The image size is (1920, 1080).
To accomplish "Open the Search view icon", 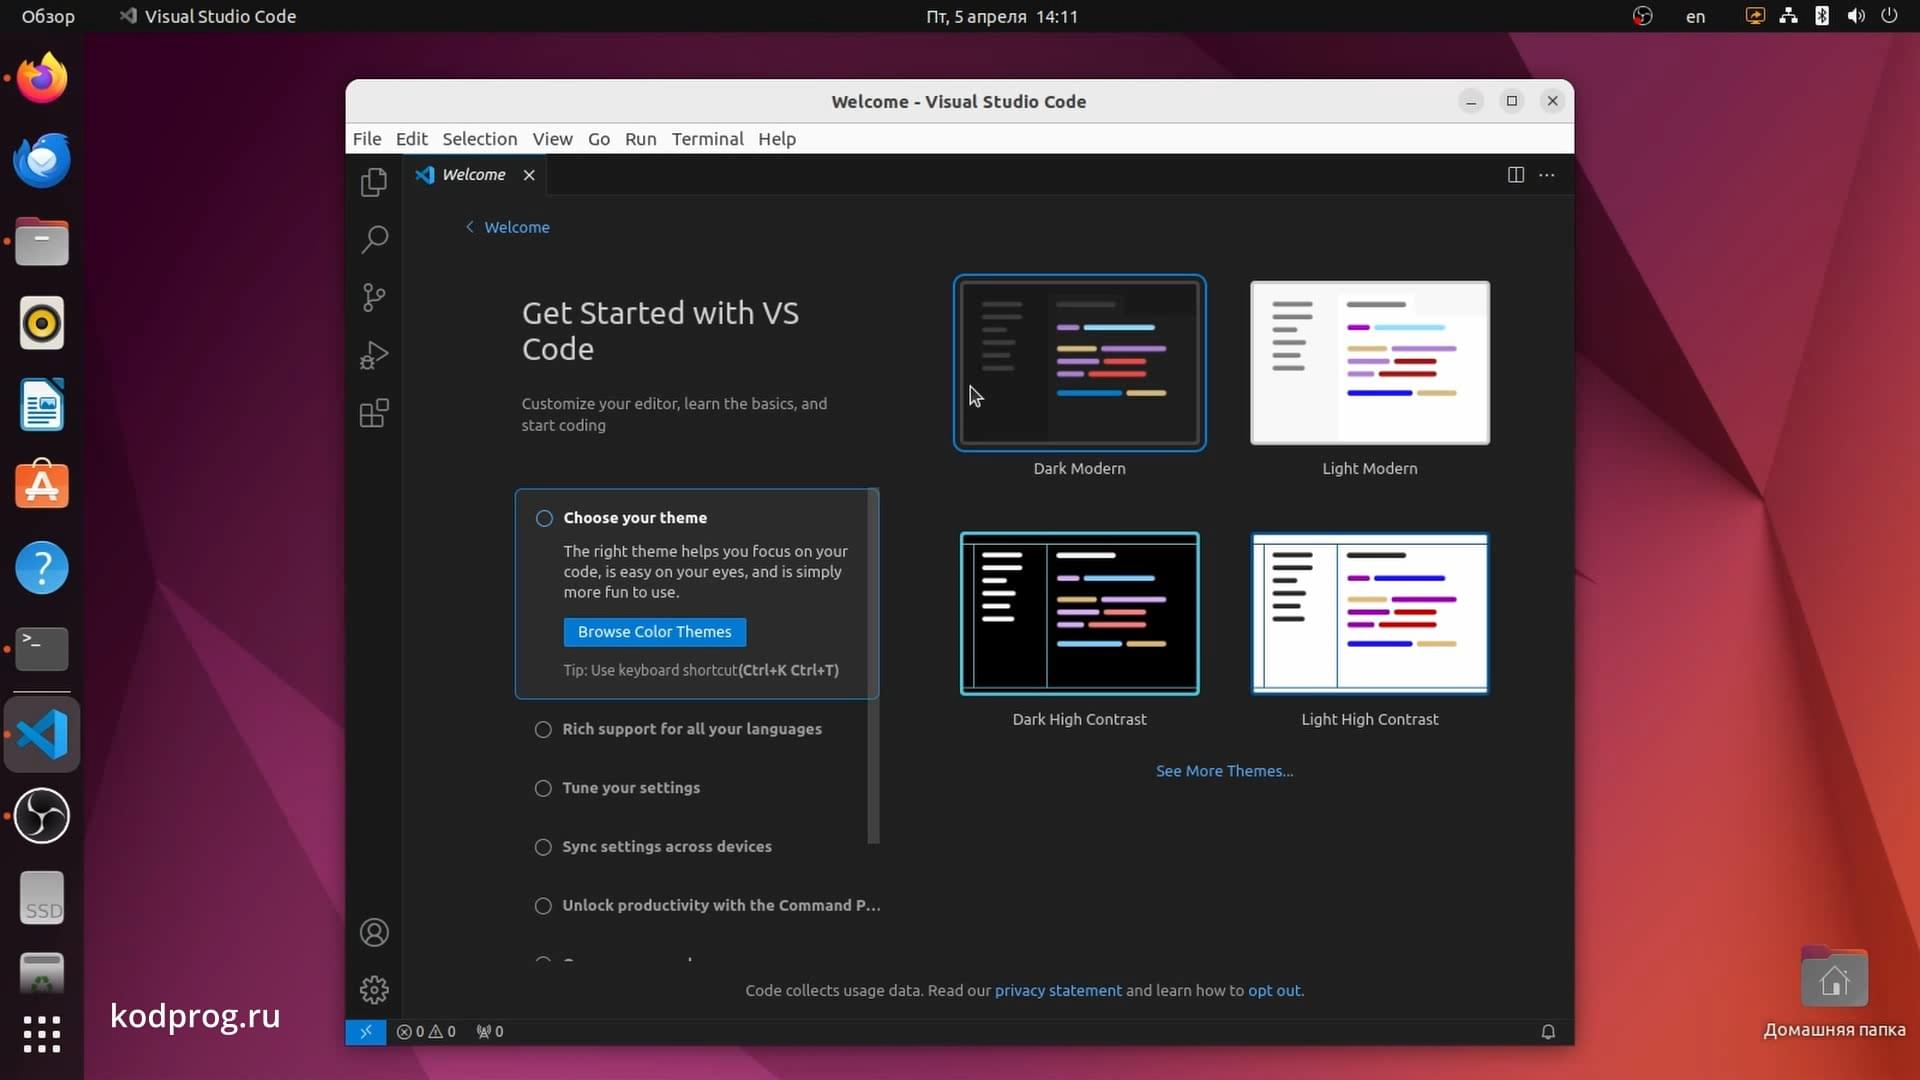I will pos(374,239).
